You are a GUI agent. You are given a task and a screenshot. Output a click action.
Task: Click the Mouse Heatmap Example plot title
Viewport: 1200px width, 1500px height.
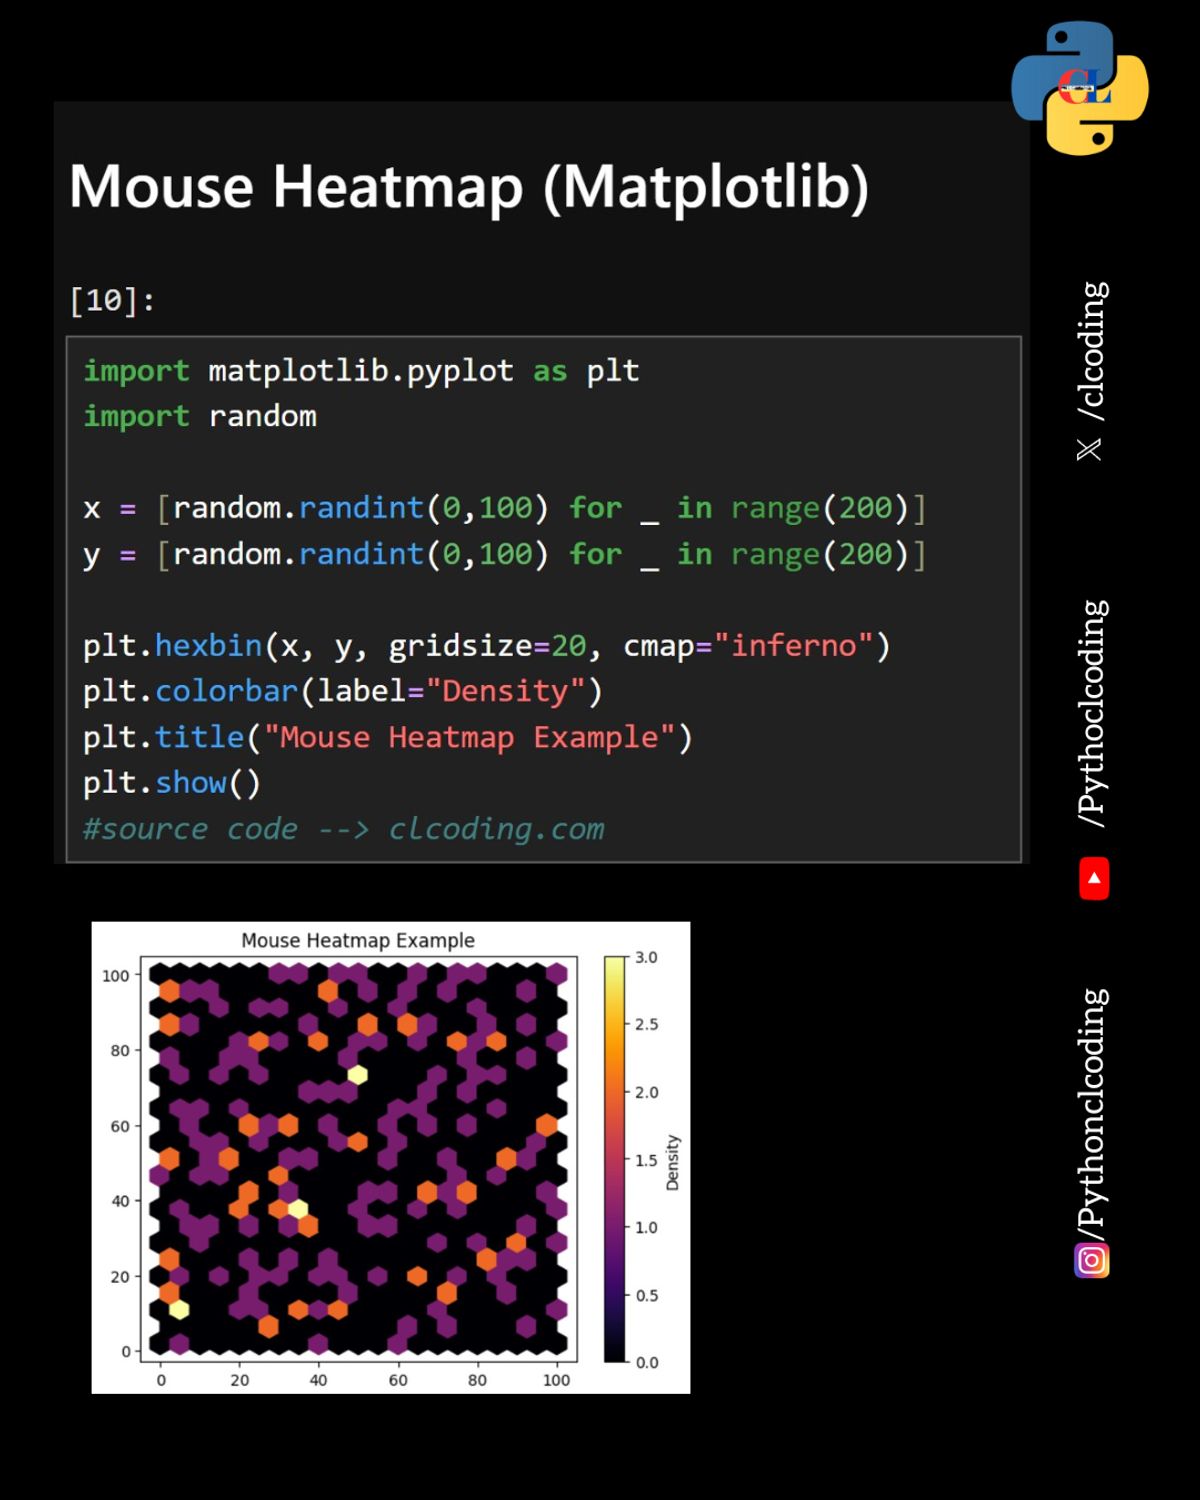[x=358, y=940]
